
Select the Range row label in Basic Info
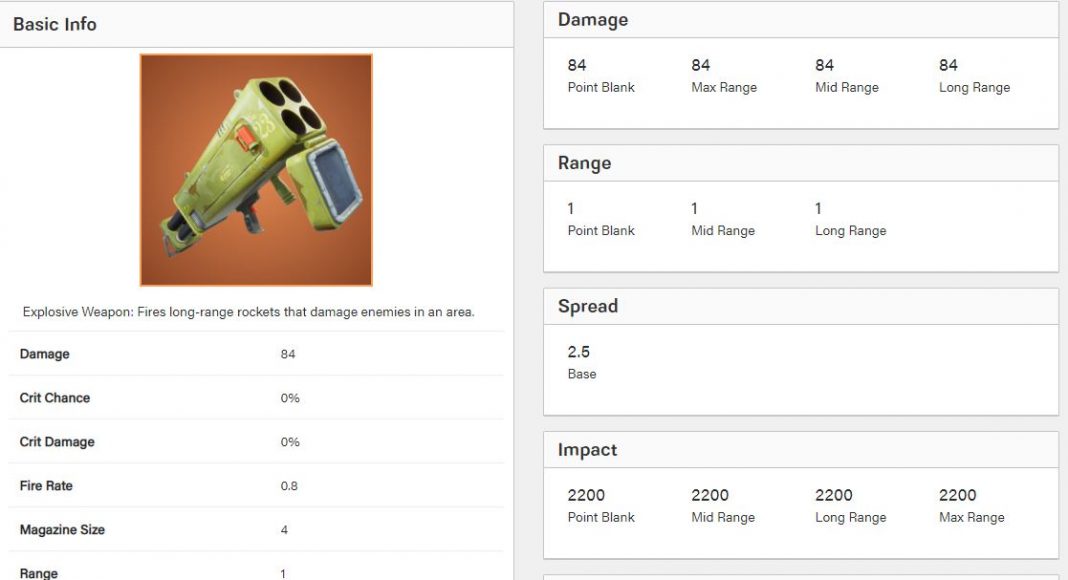click(38, 573)
